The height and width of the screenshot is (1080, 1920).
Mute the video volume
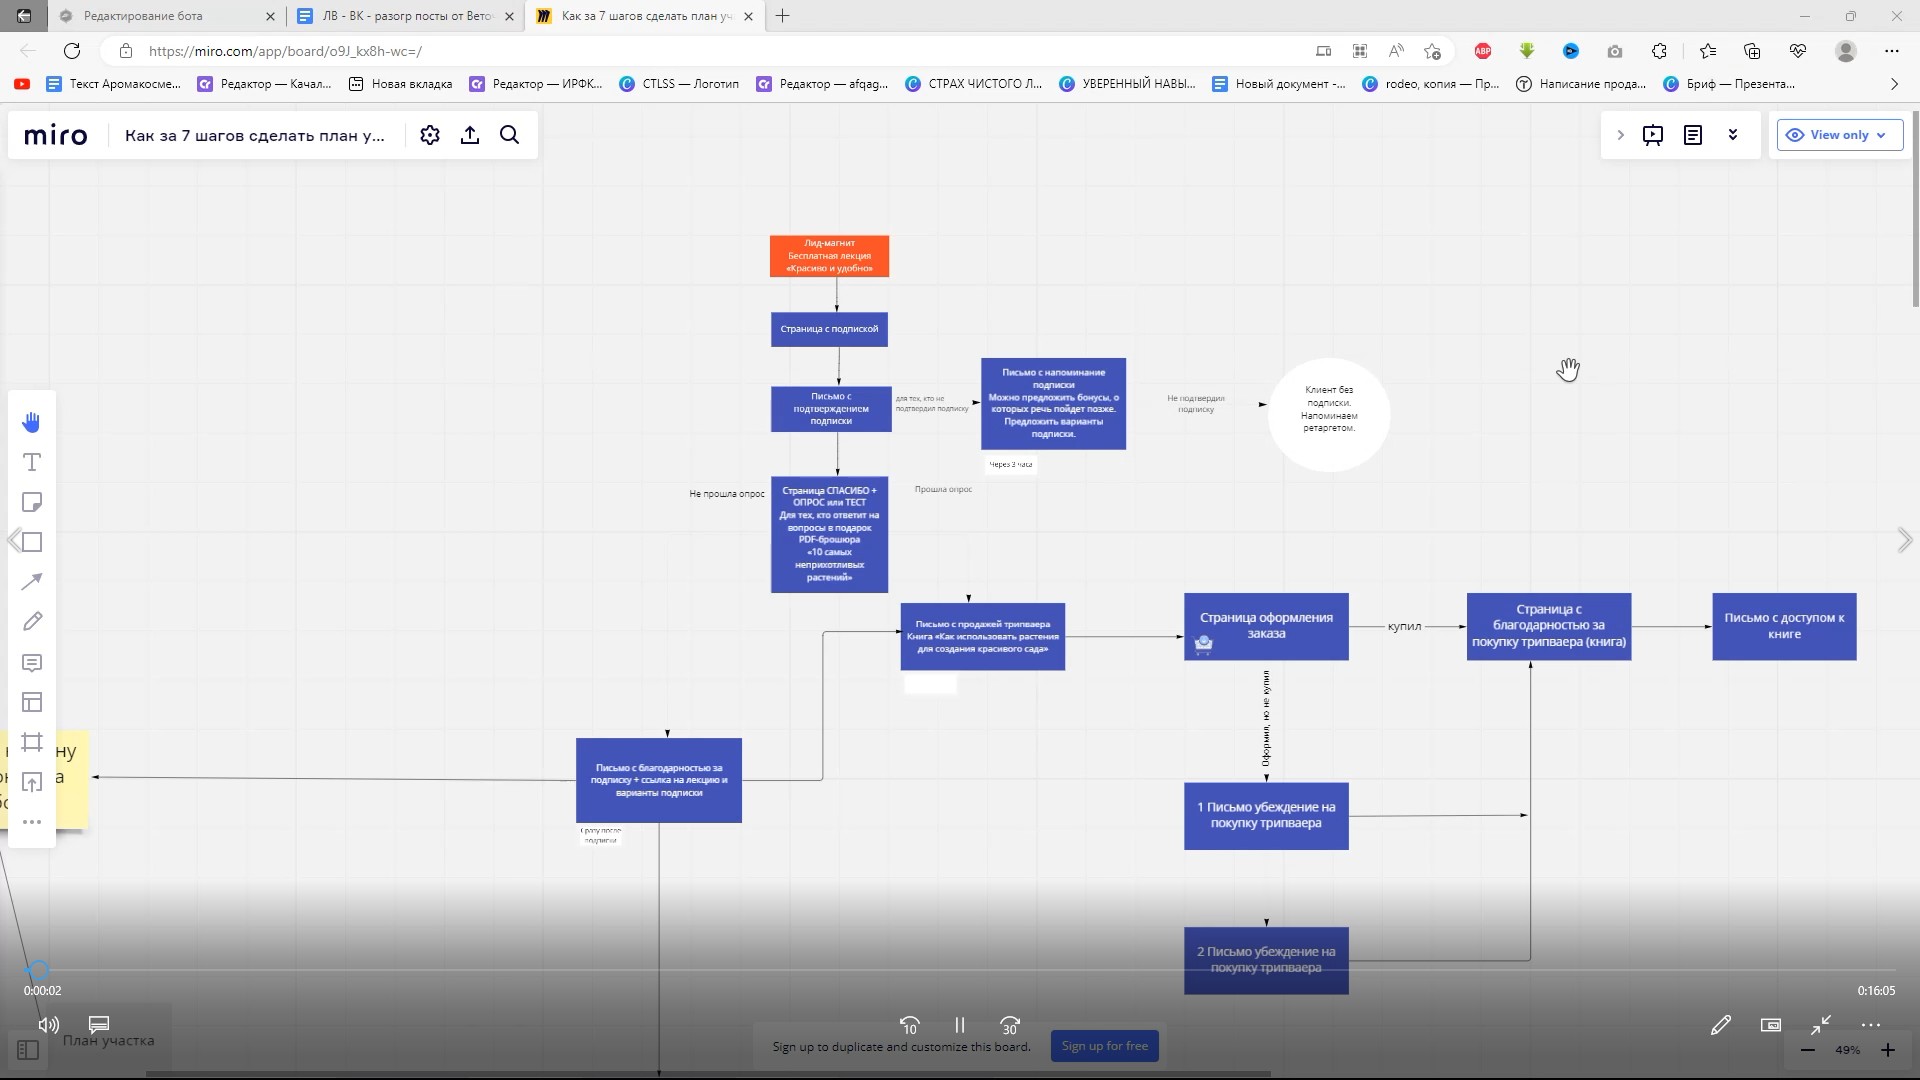[x=47, y=1025]
